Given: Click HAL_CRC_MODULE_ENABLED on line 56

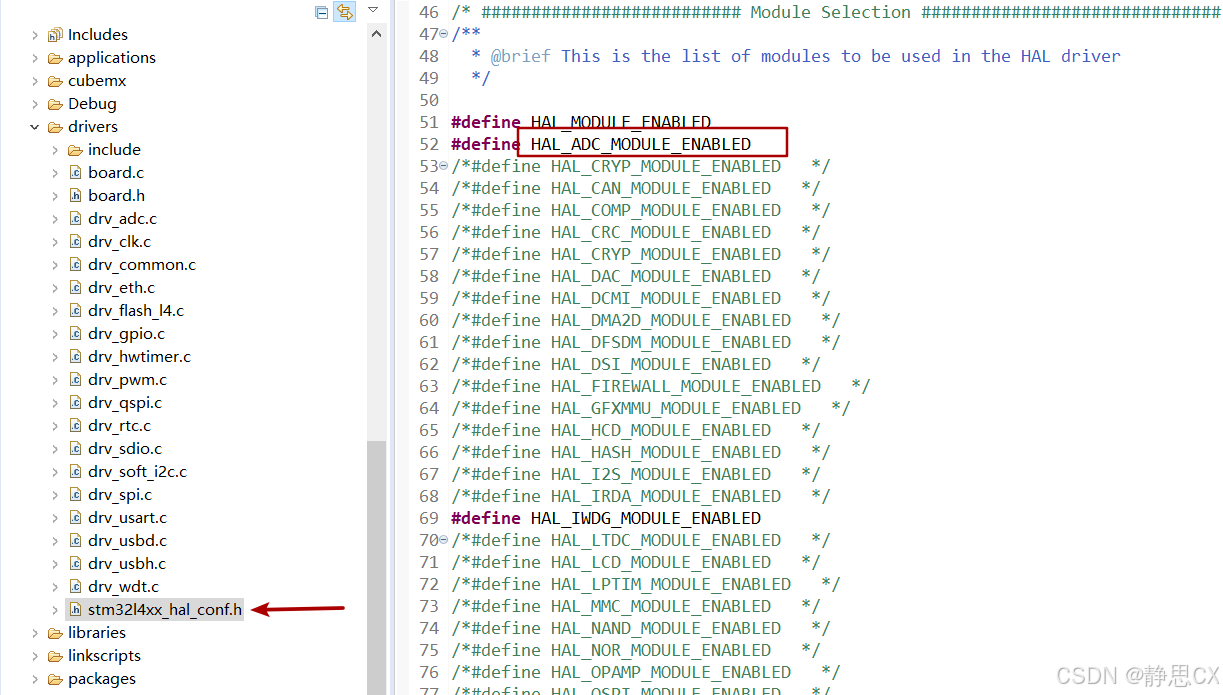Looking at the screenshot, I should (x=660, y=232).
